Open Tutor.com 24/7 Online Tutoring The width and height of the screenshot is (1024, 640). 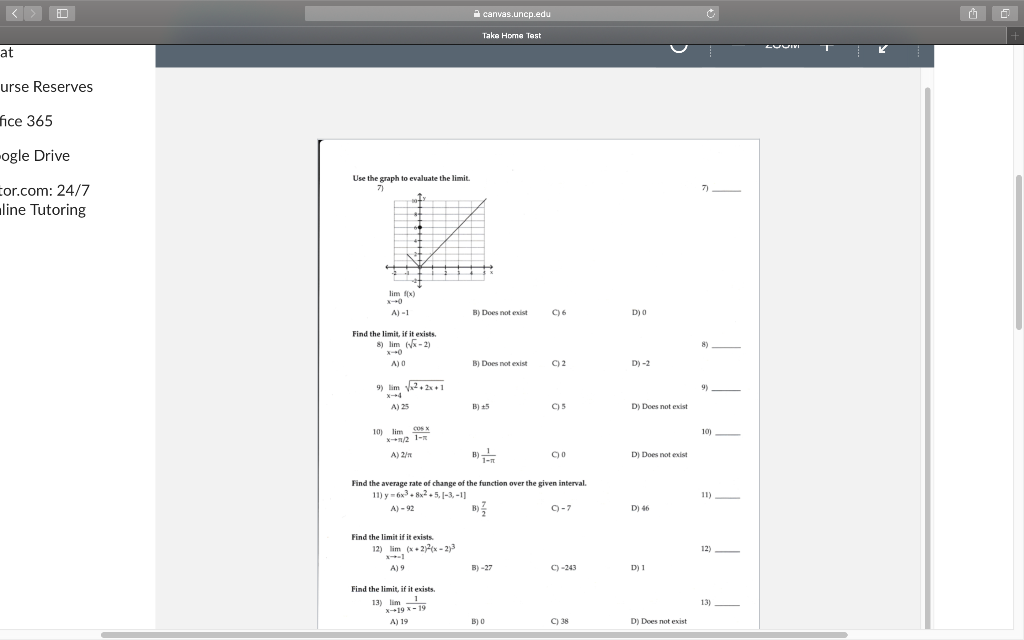[44, 200]
